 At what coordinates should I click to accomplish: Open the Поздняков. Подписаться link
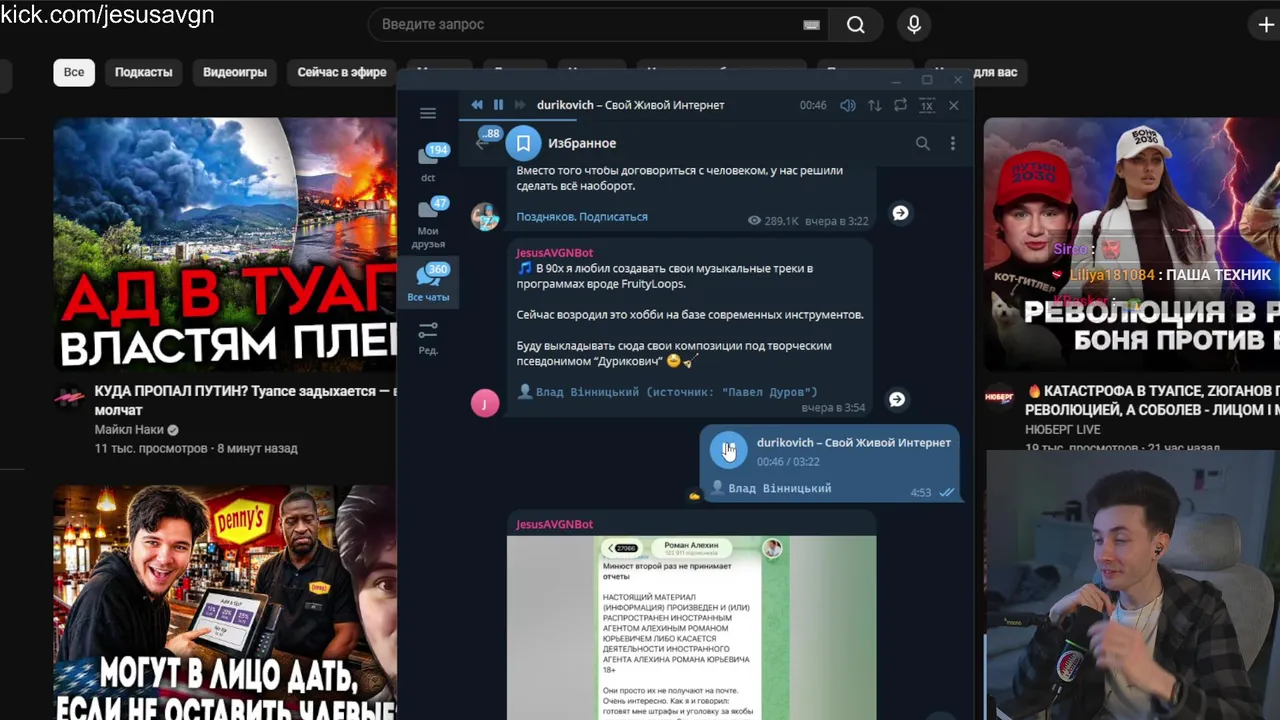582,217
